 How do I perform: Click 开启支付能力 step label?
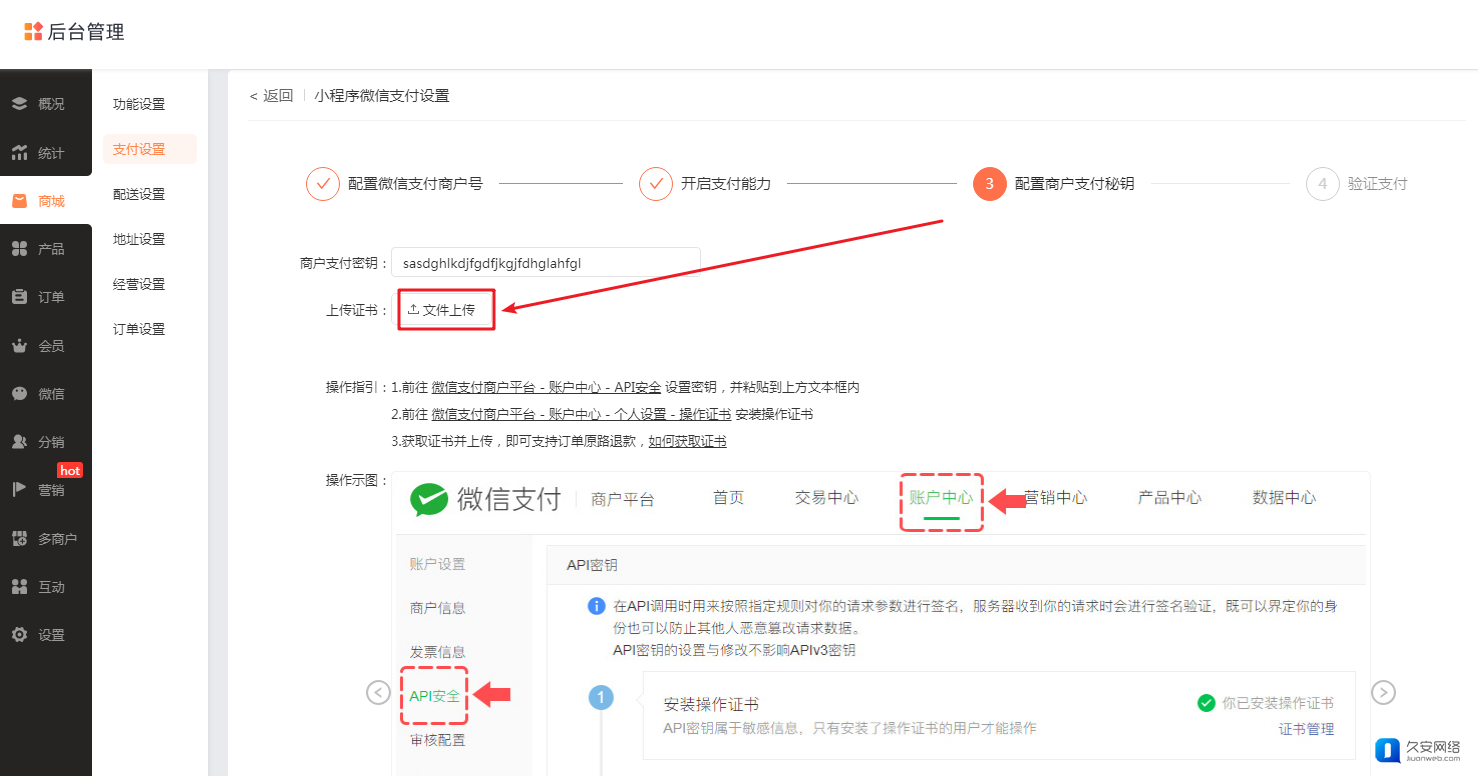726,184
